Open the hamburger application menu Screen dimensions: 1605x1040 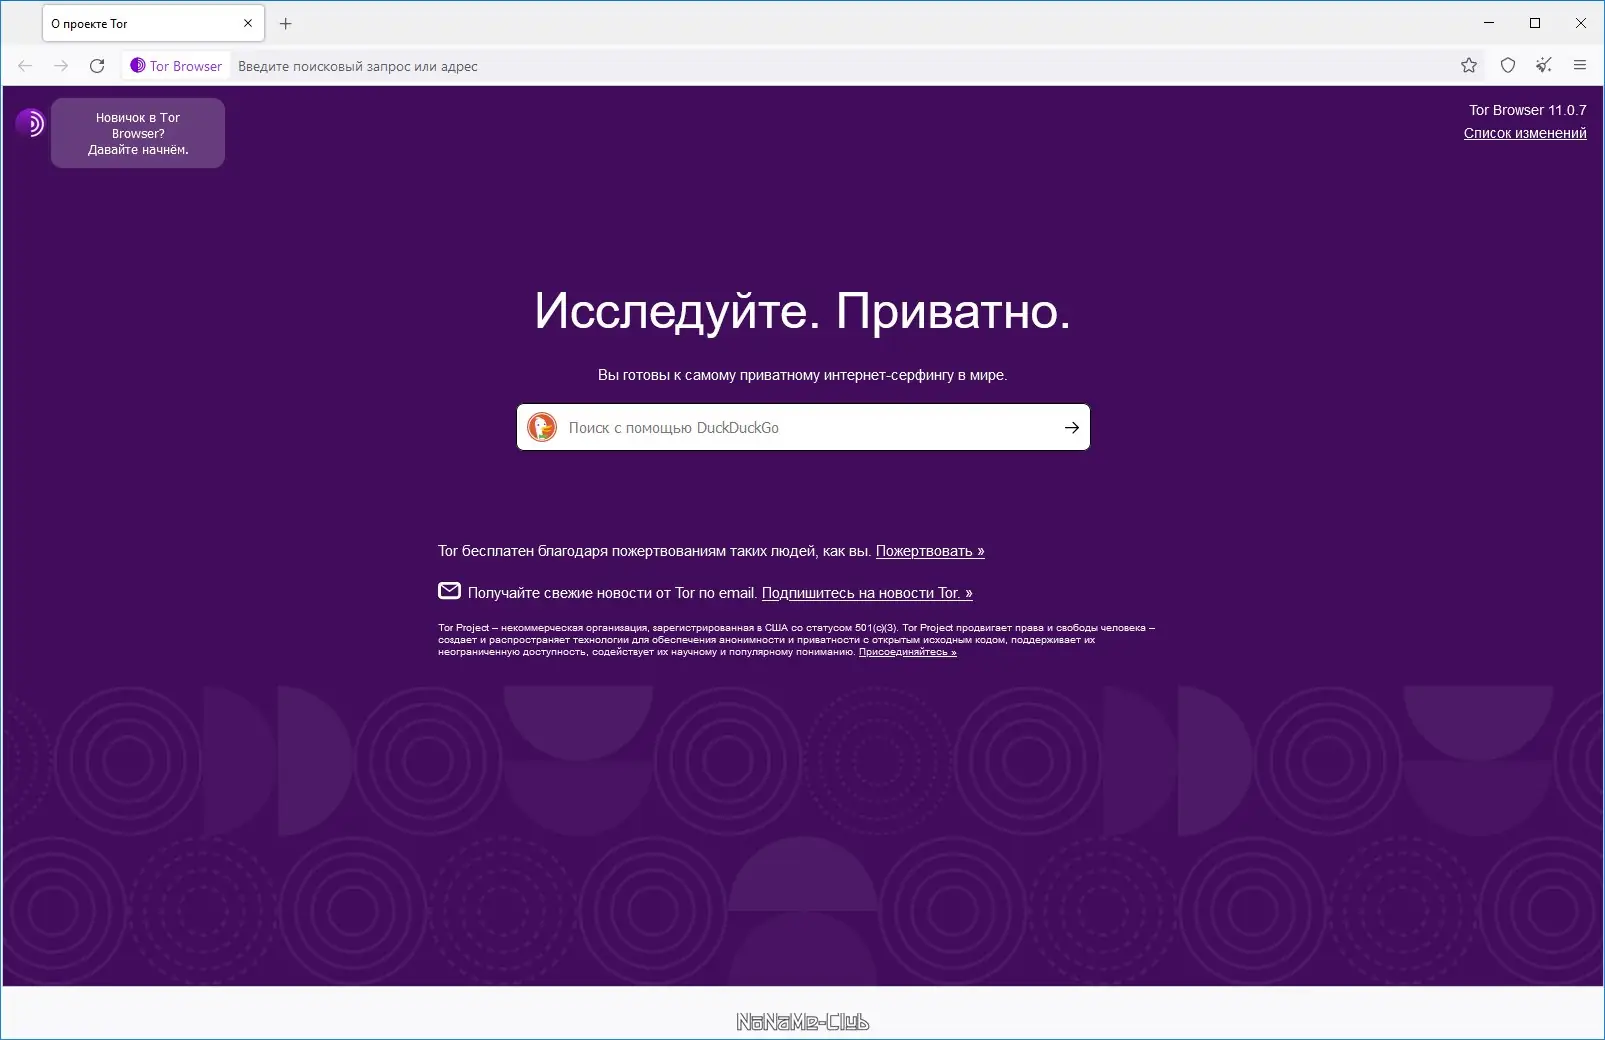tap(1580, 66)
